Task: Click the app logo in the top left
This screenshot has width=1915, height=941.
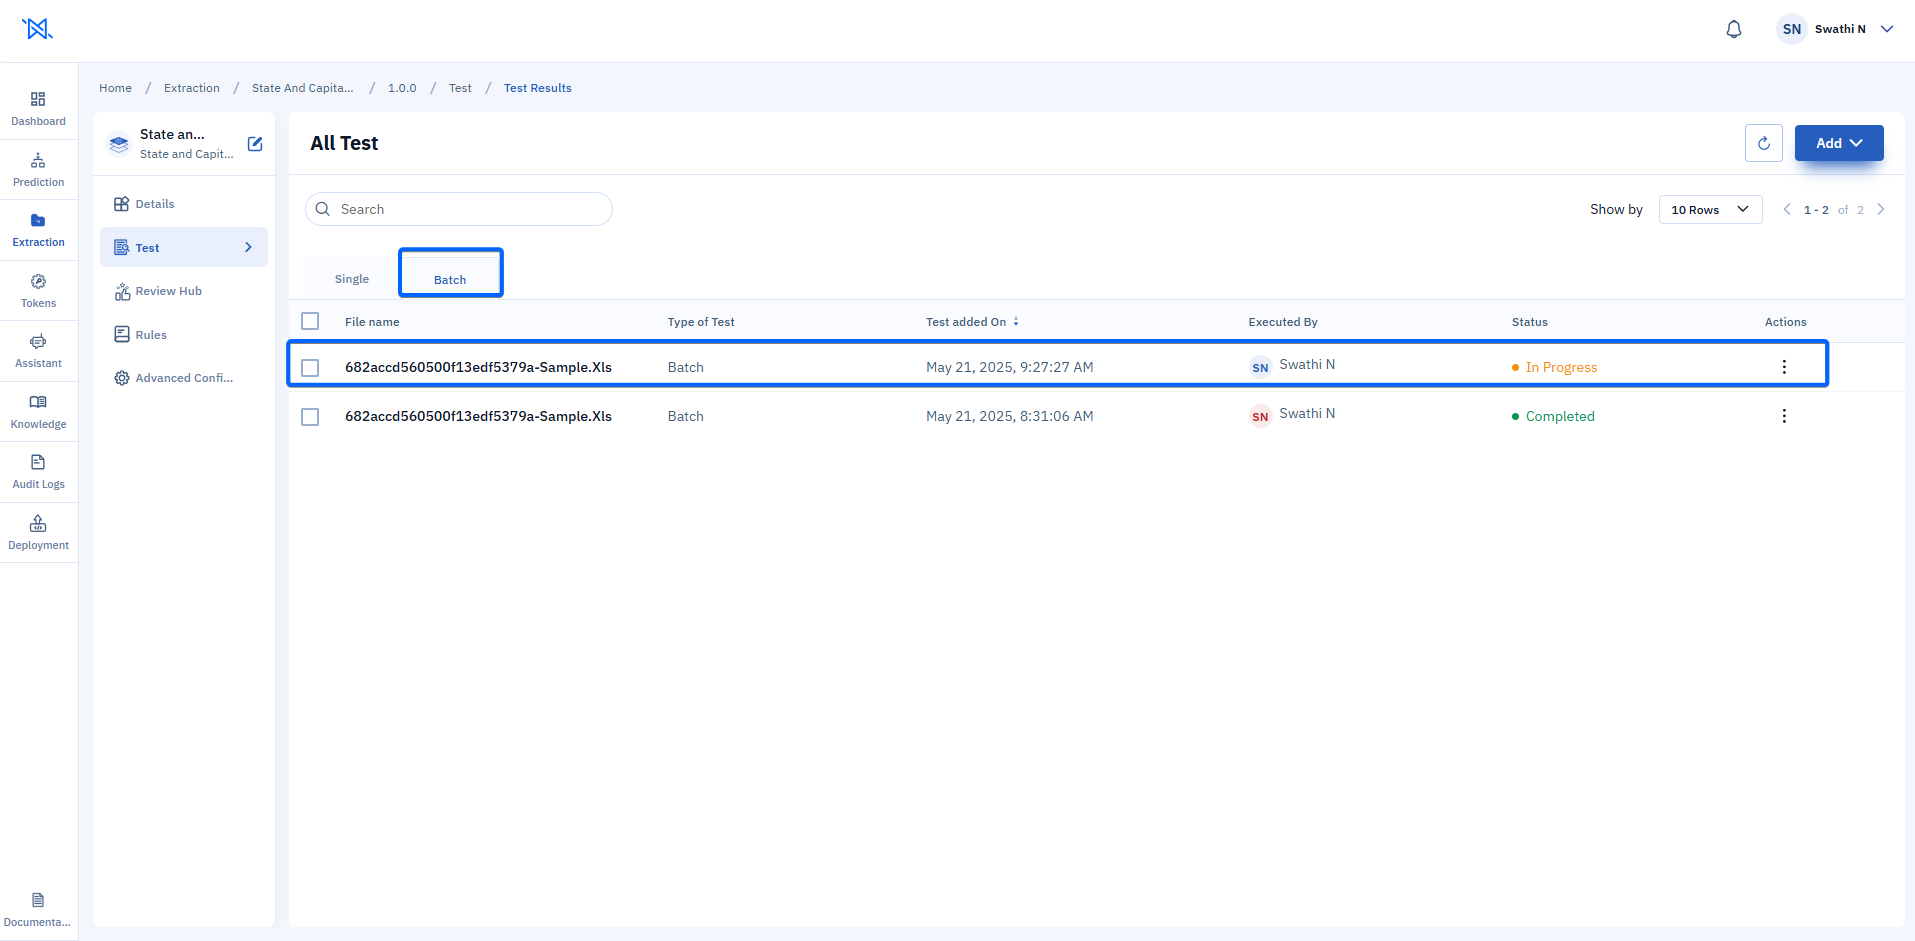Action: pos(38,29)
